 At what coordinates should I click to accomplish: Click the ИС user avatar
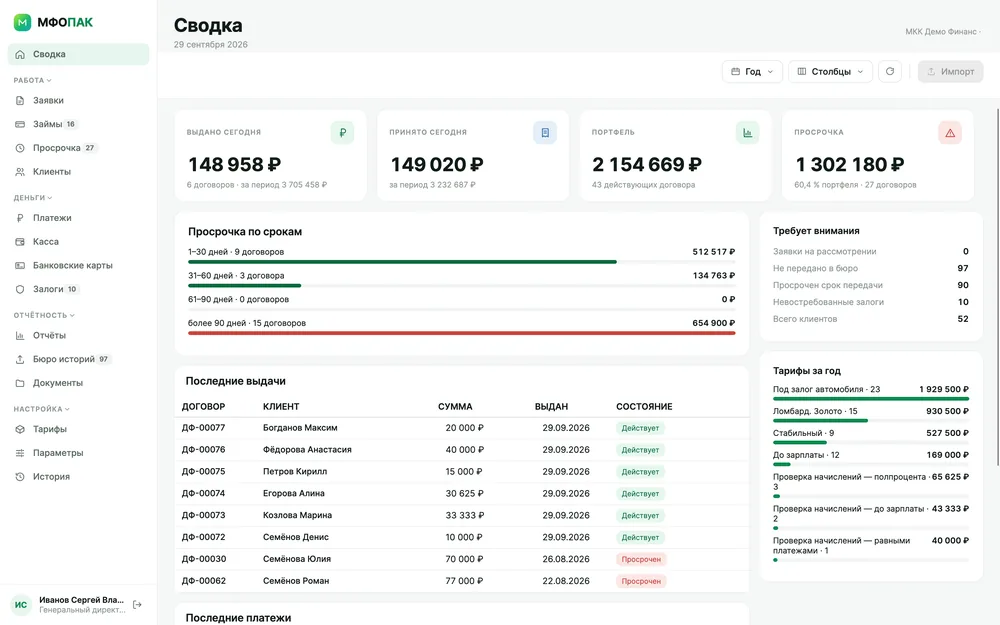point(21,605)
